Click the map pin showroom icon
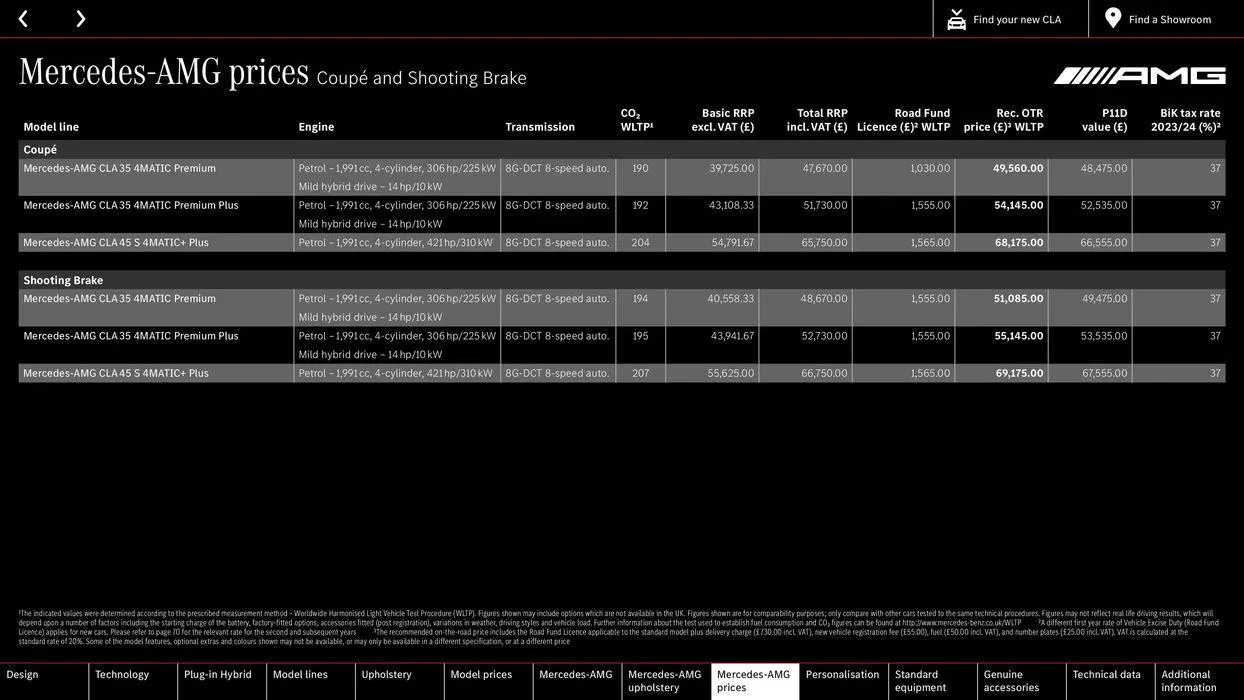 coord(1113,18)
